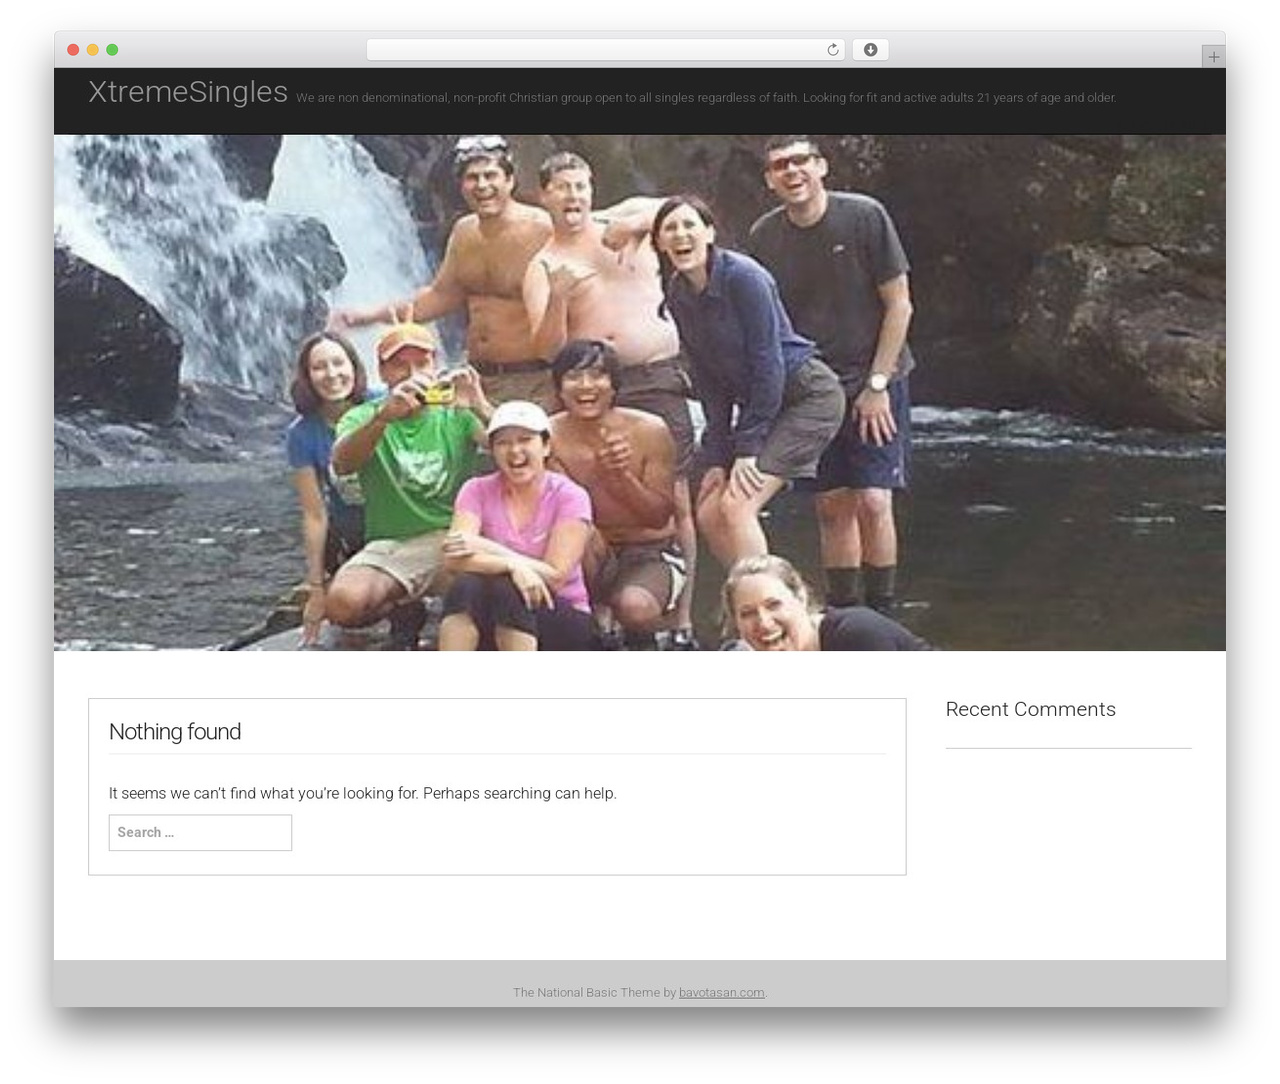Image resolution: width=1280 pixels, height=1084 pixels.
Task: Click the Nothing found heading
Action: click(x=175, y=732)
